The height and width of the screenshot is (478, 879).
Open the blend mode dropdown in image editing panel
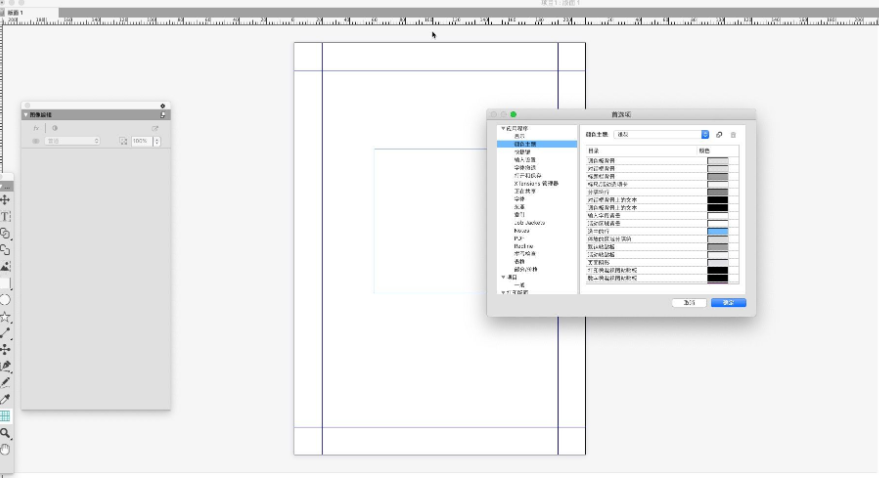coord(72,141)
